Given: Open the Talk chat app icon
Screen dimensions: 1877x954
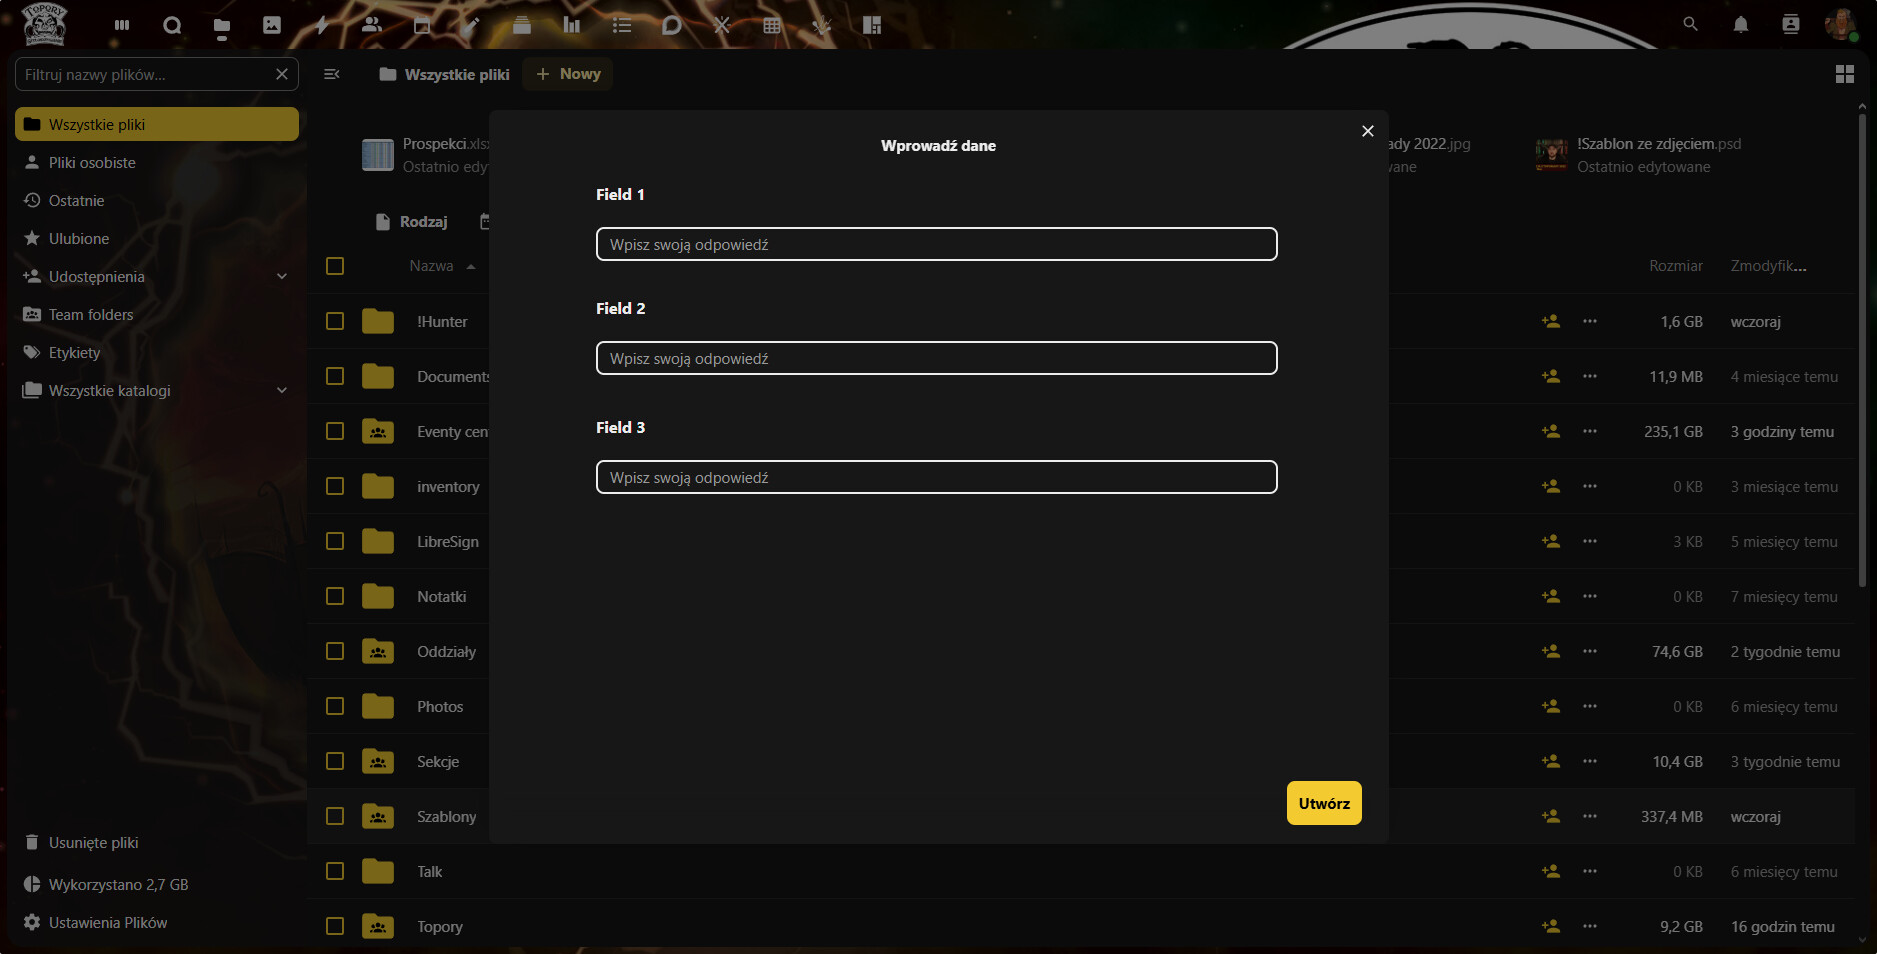Looking at the screenshot, I should 172,25.
